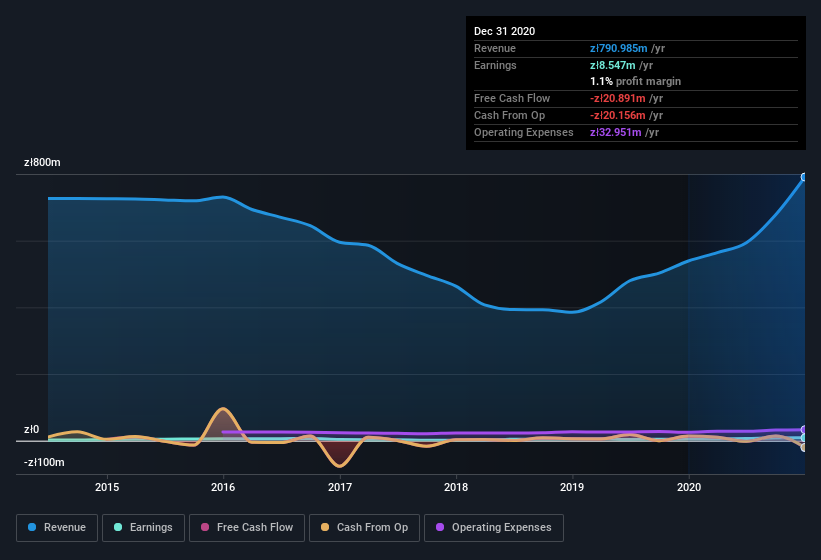Click the 1.1% profit margin text
The width and height of the screenshot is (821, 560).
[635, 81]
